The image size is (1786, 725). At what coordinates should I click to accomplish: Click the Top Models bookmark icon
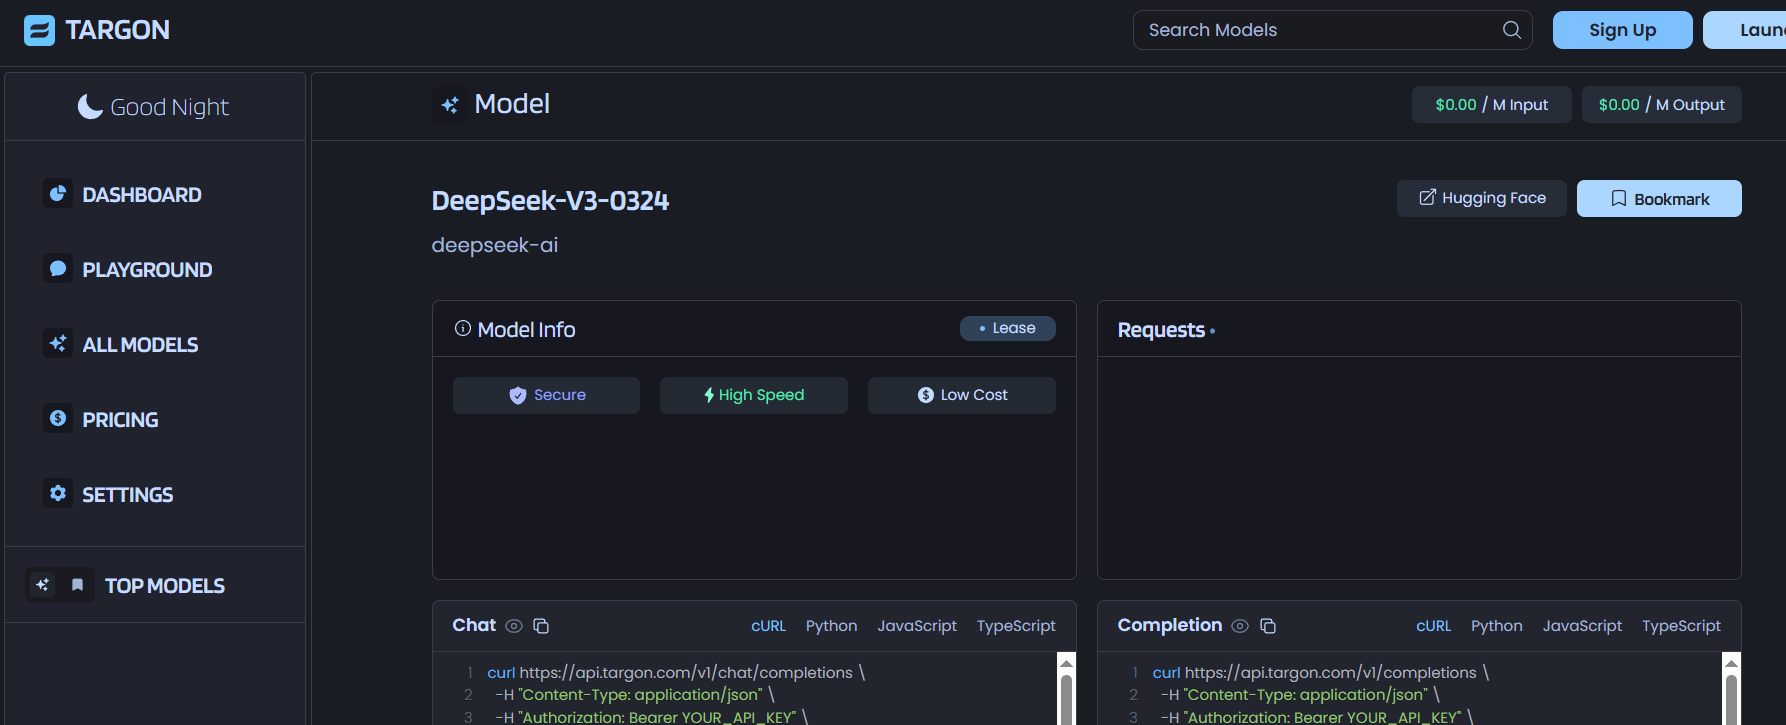click(77, 585)
